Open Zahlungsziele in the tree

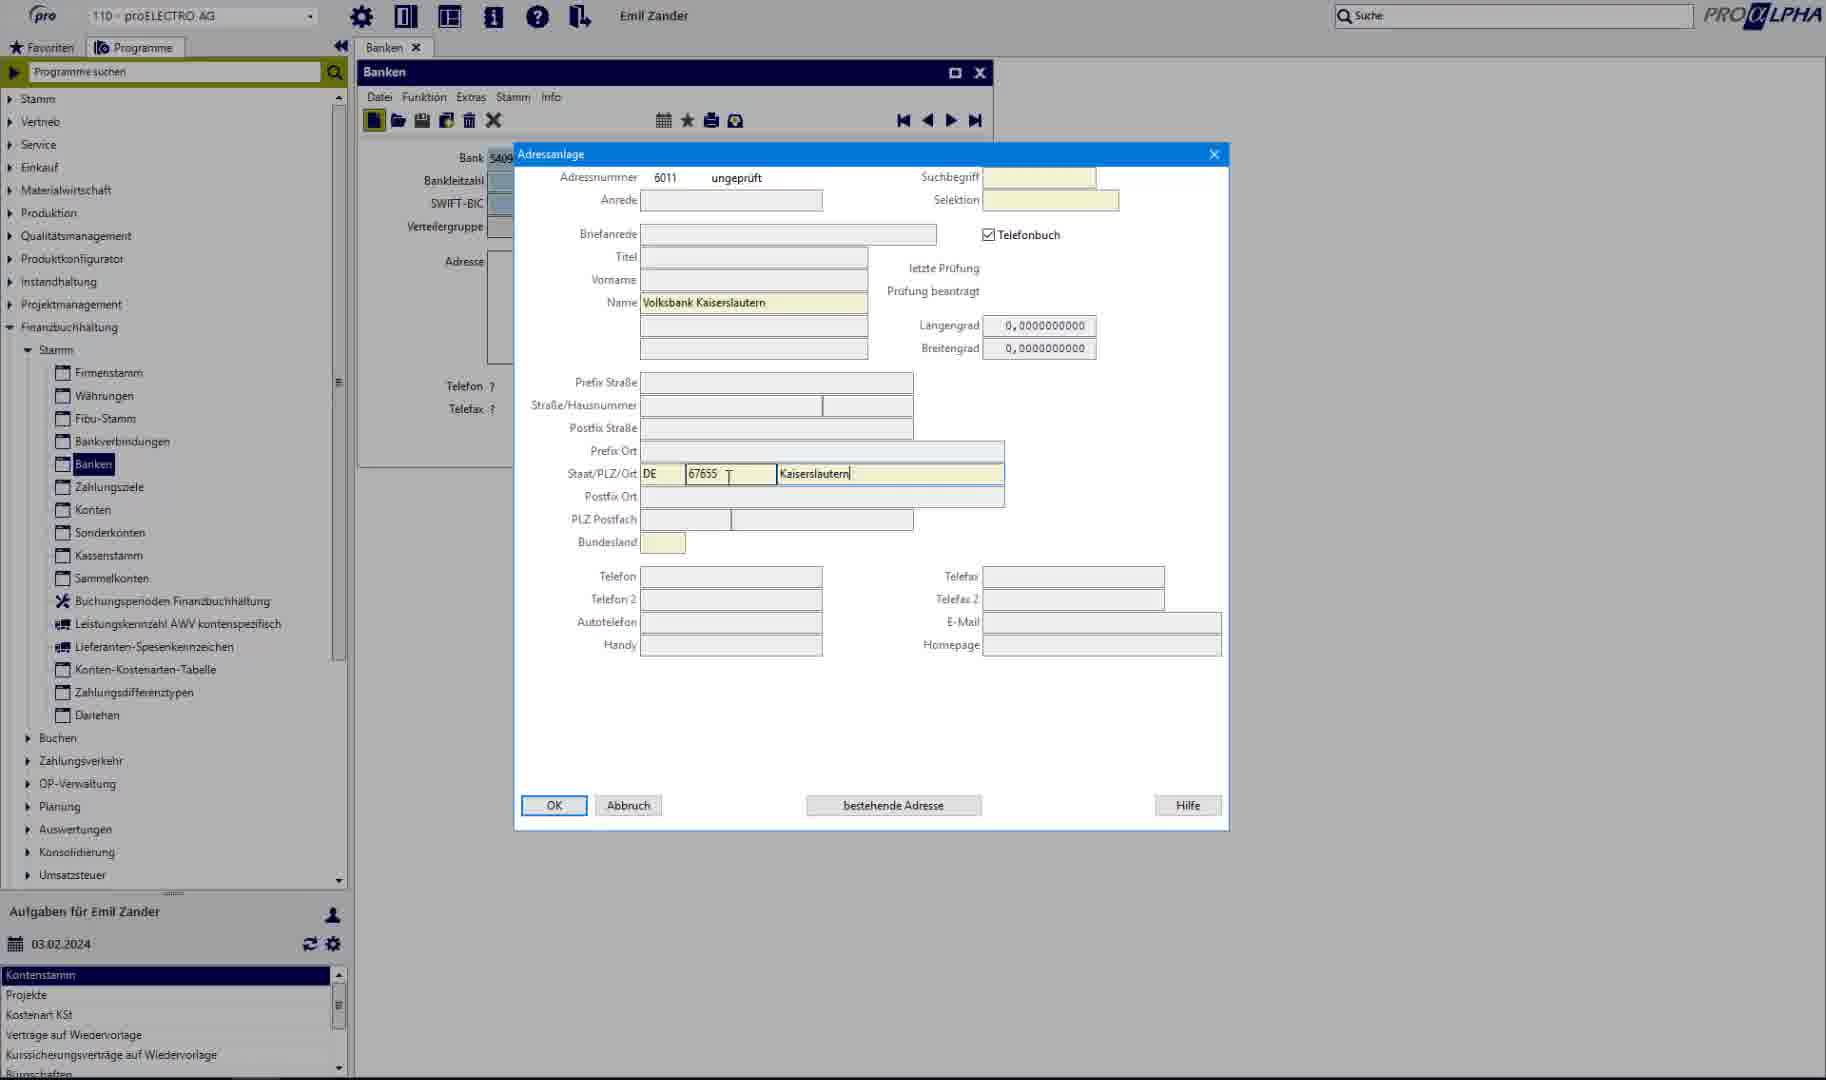109,487
